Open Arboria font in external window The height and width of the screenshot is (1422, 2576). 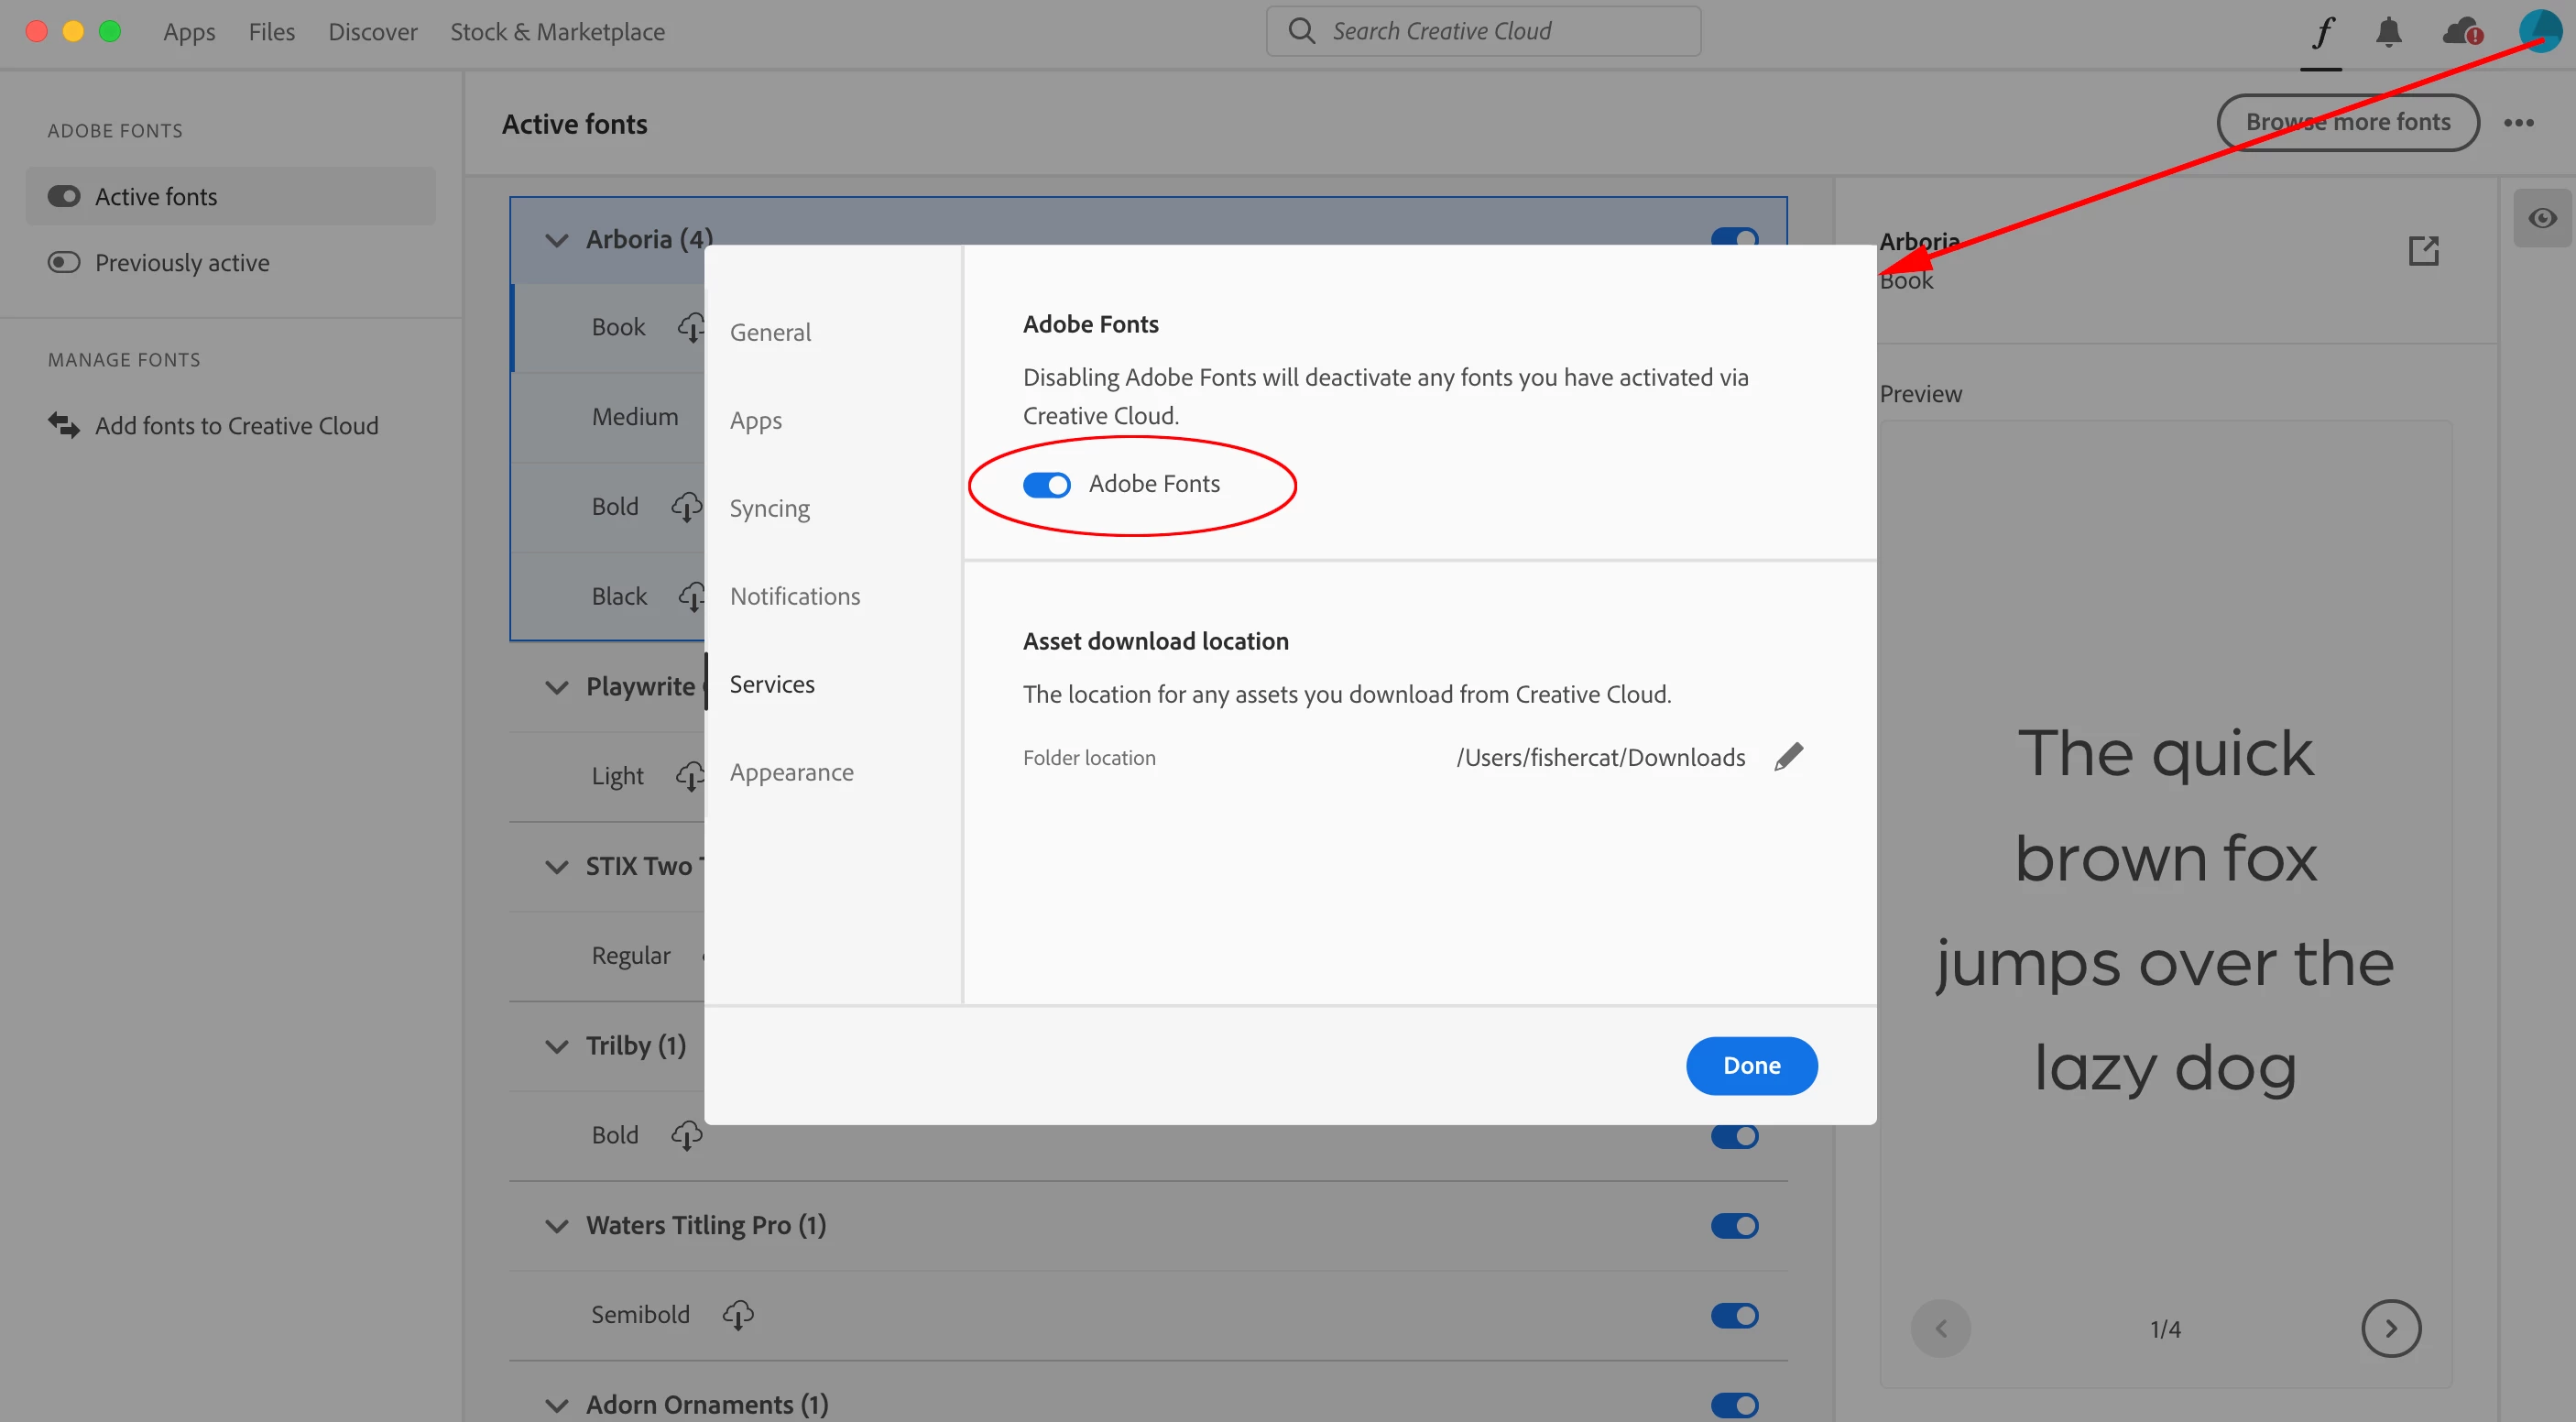click(x=2423, y=250)
